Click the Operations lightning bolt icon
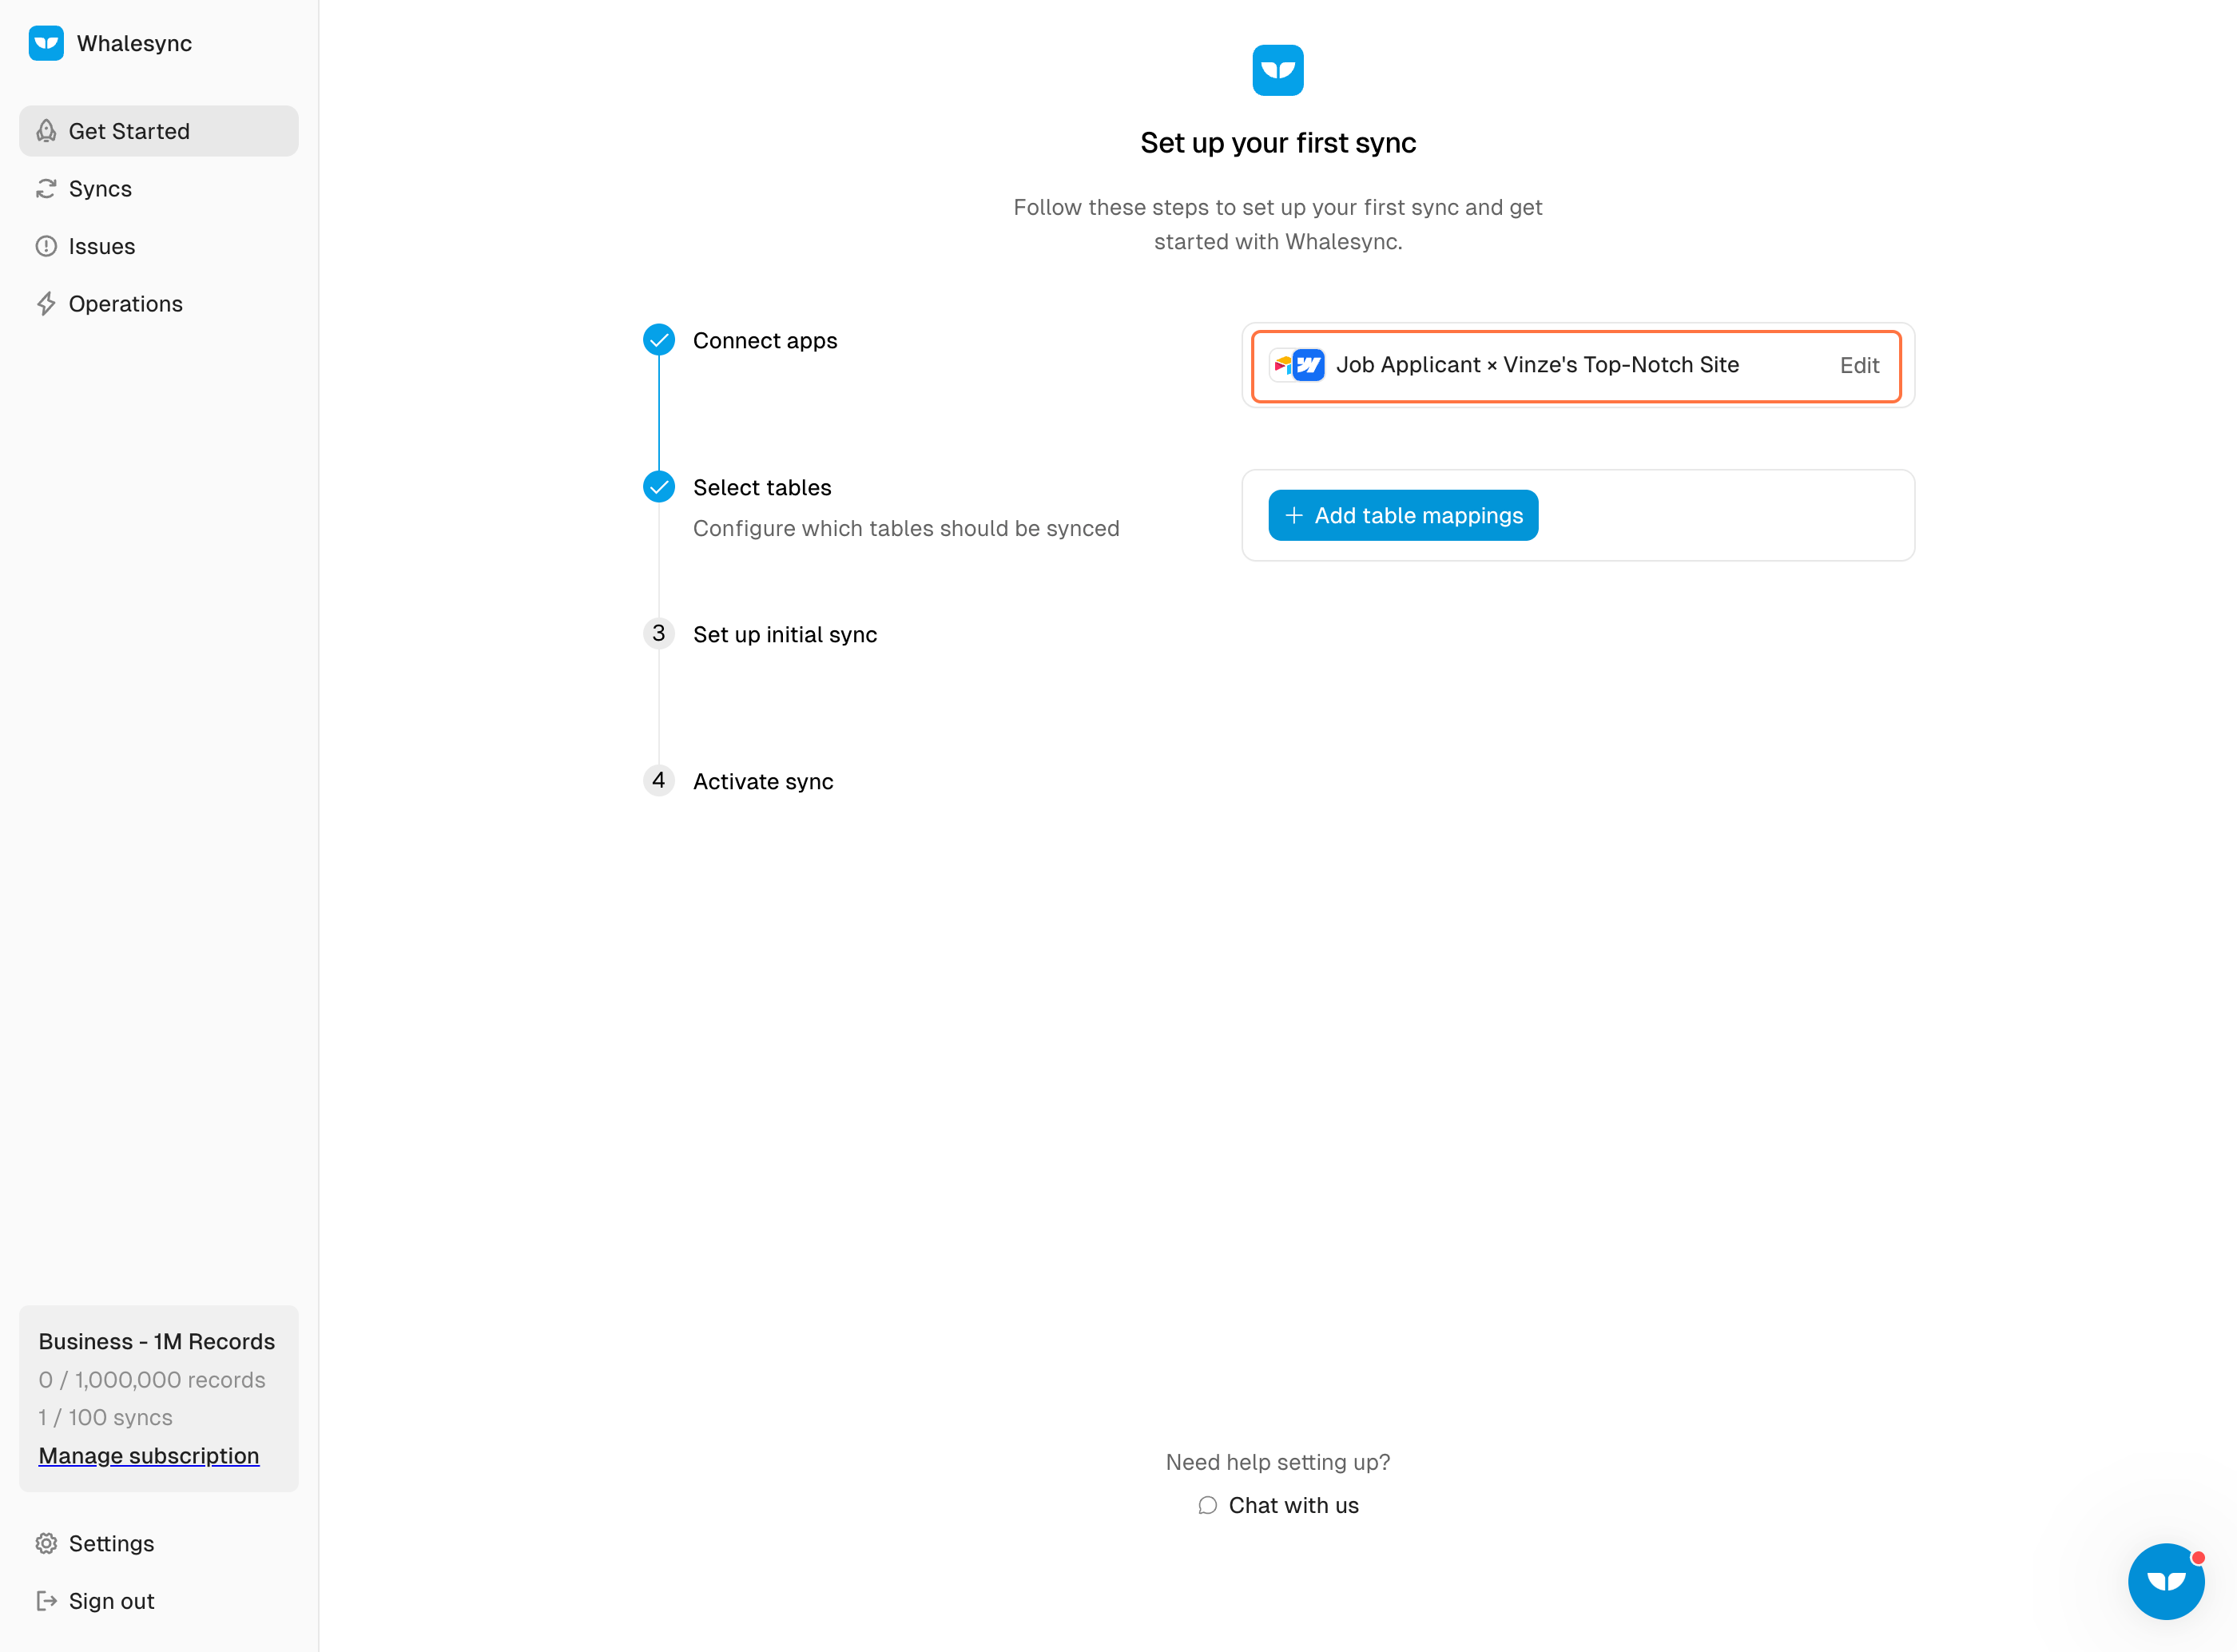 (x=46, y=304)
